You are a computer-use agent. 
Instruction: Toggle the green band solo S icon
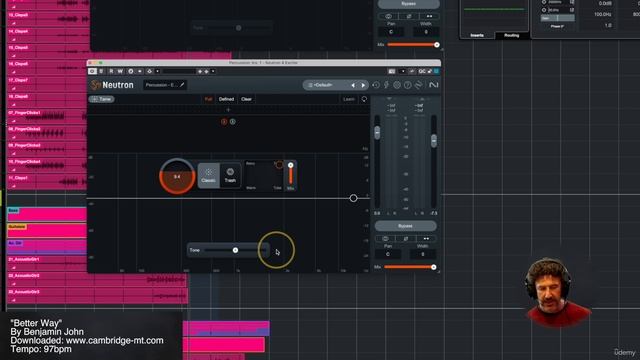click(x=233, y=122)
